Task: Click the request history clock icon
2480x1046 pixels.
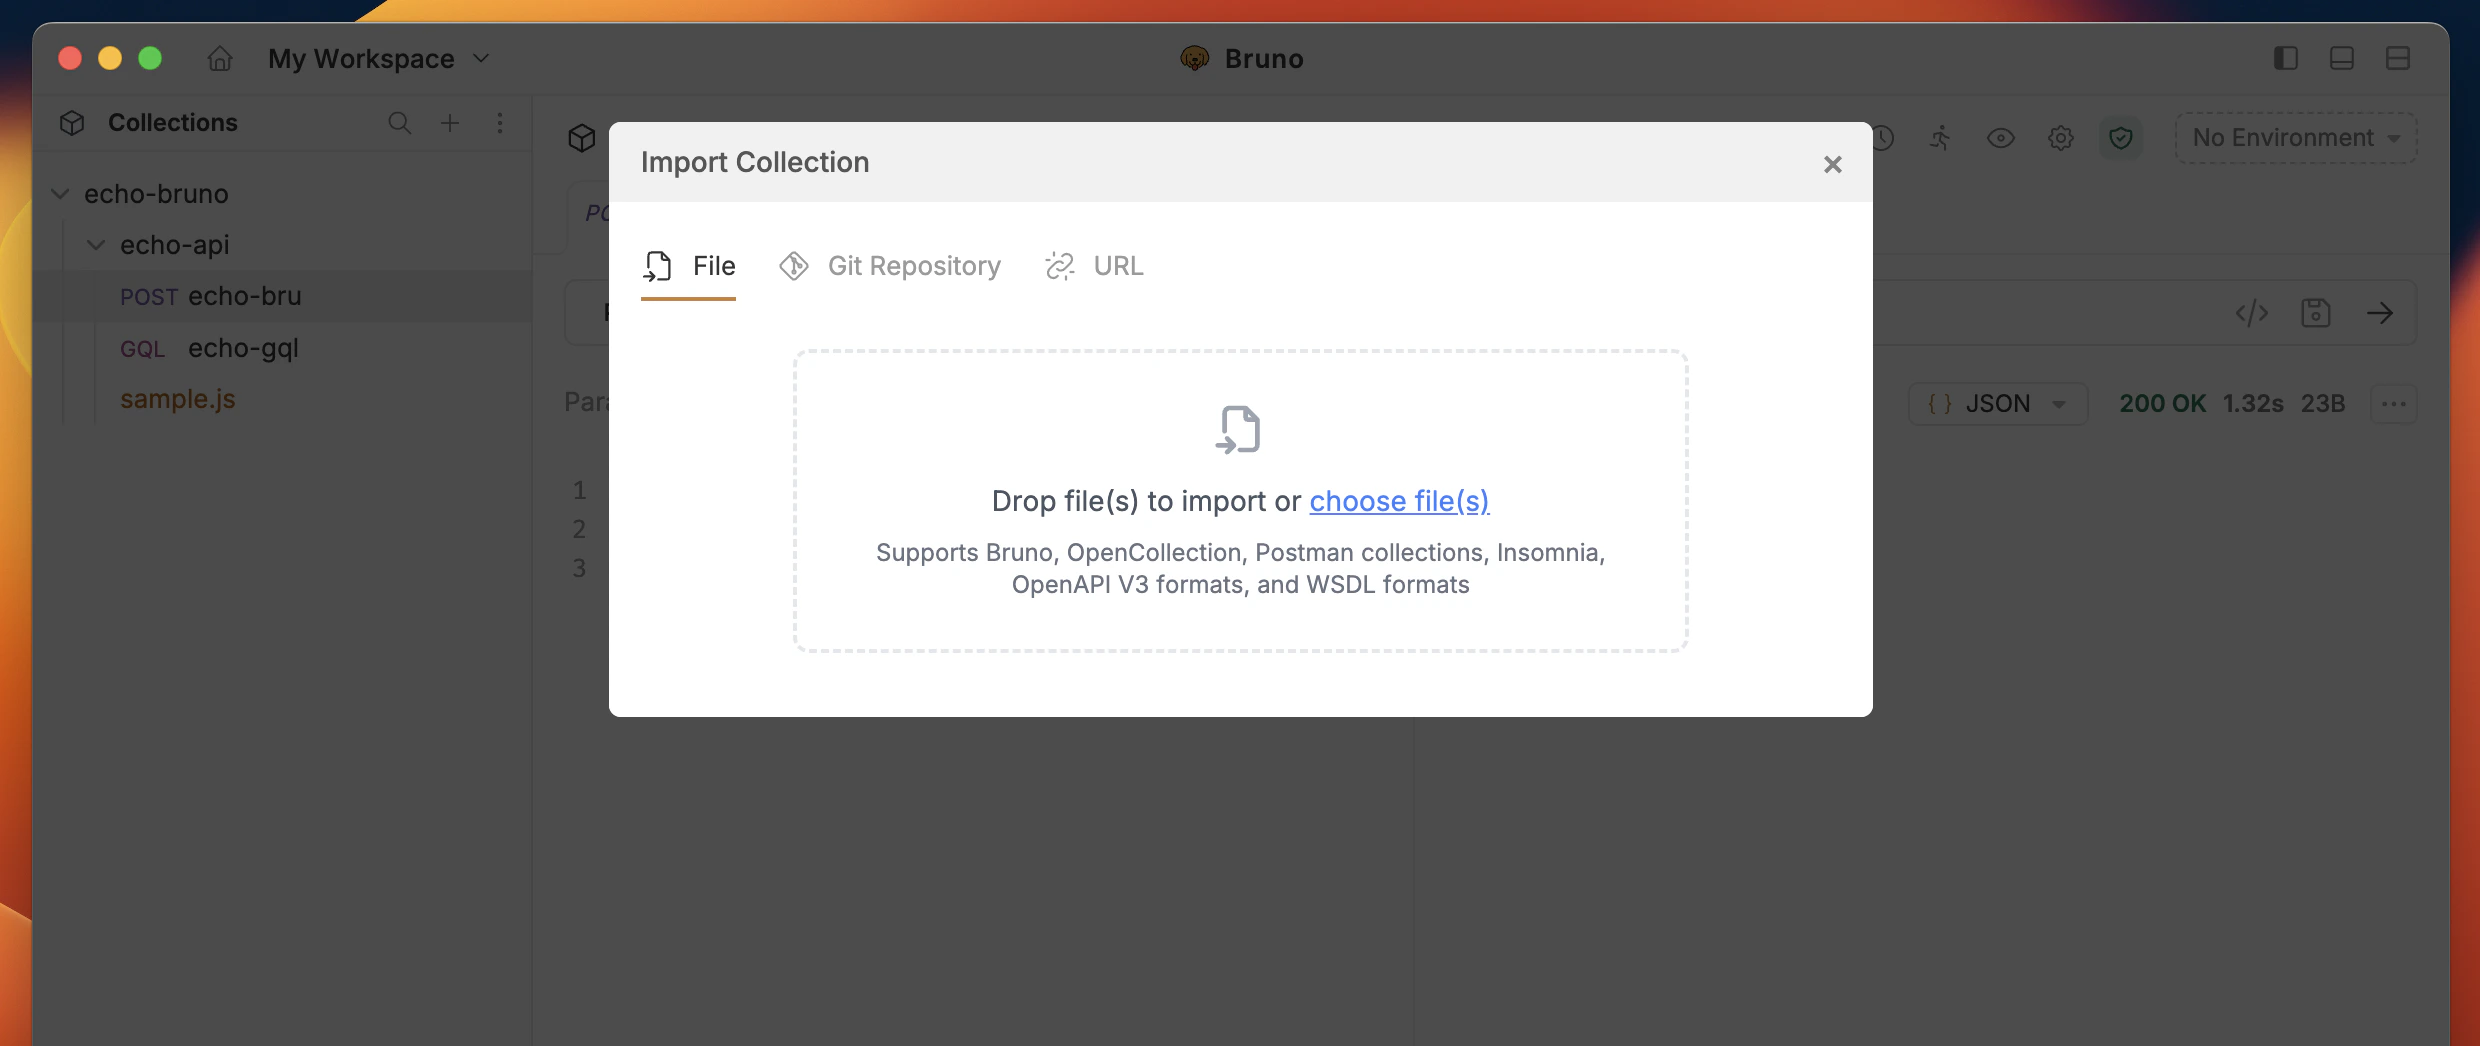Action: 1884,138
